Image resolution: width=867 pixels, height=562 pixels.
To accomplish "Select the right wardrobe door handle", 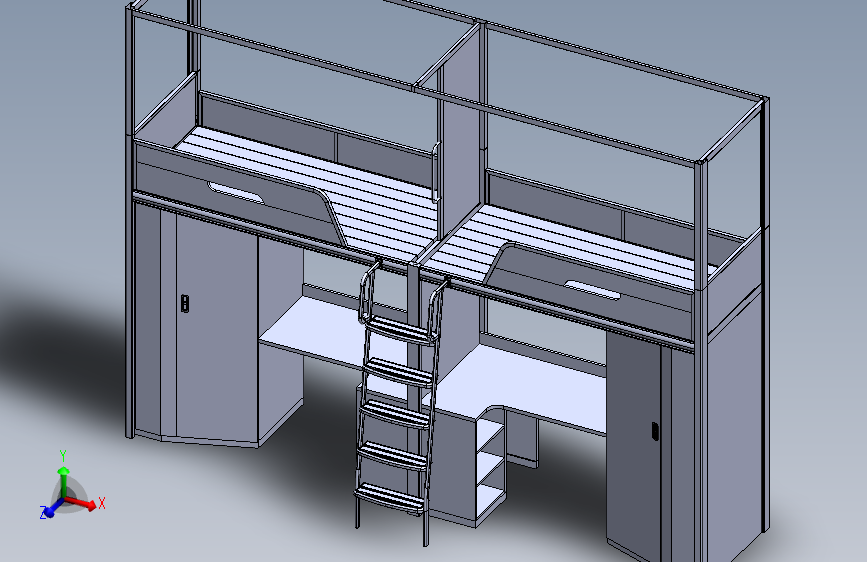I will point(655,431).
